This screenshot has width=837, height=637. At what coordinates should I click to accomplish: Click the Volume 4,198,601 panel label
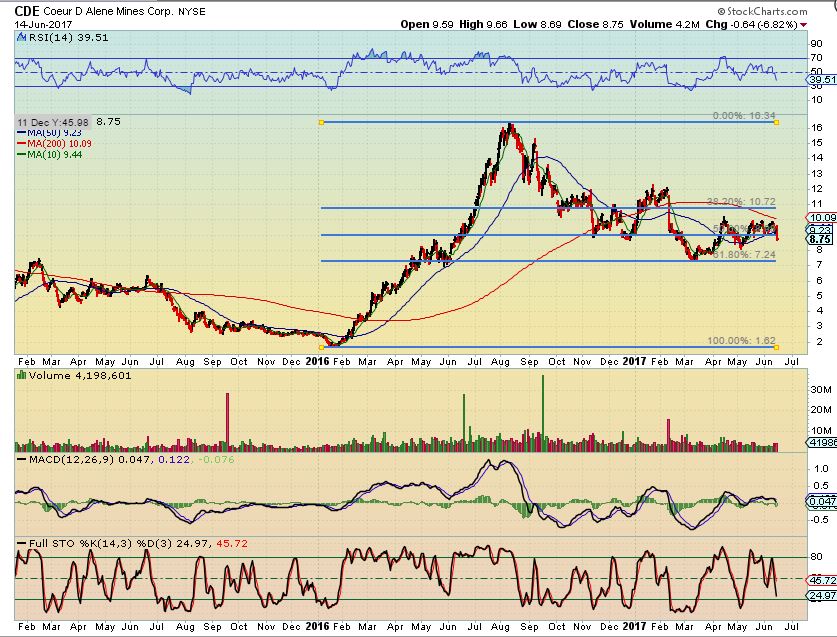tap(64, 375)
